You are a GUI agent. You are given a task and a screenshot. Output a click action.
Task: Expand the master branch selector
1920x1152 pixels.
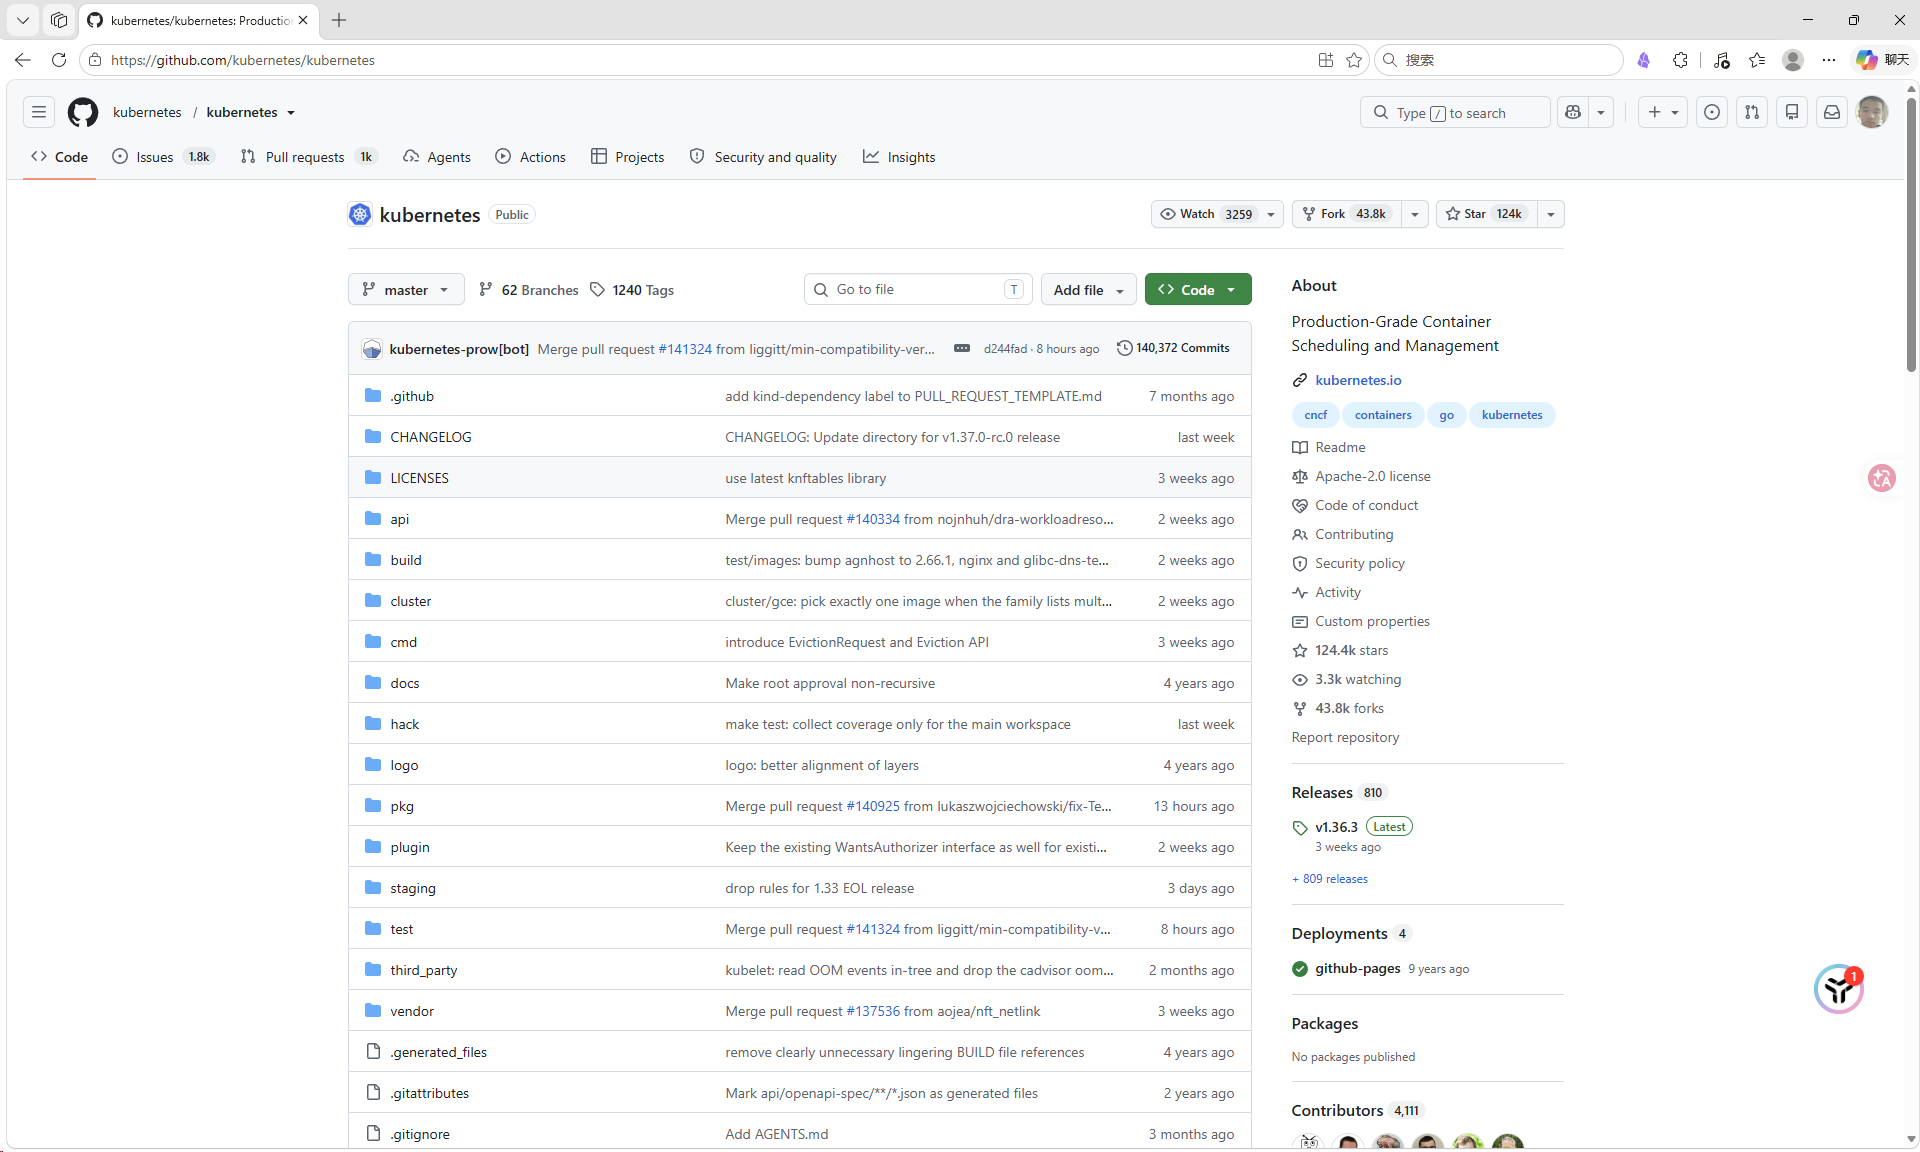click(x=406, y=289)
